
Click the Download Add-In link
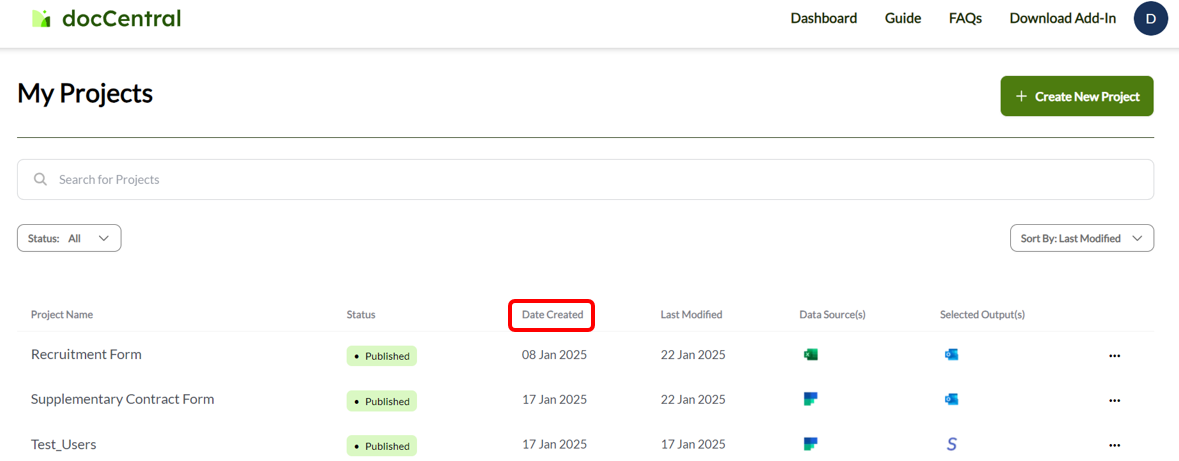[x=1062, y=18]
